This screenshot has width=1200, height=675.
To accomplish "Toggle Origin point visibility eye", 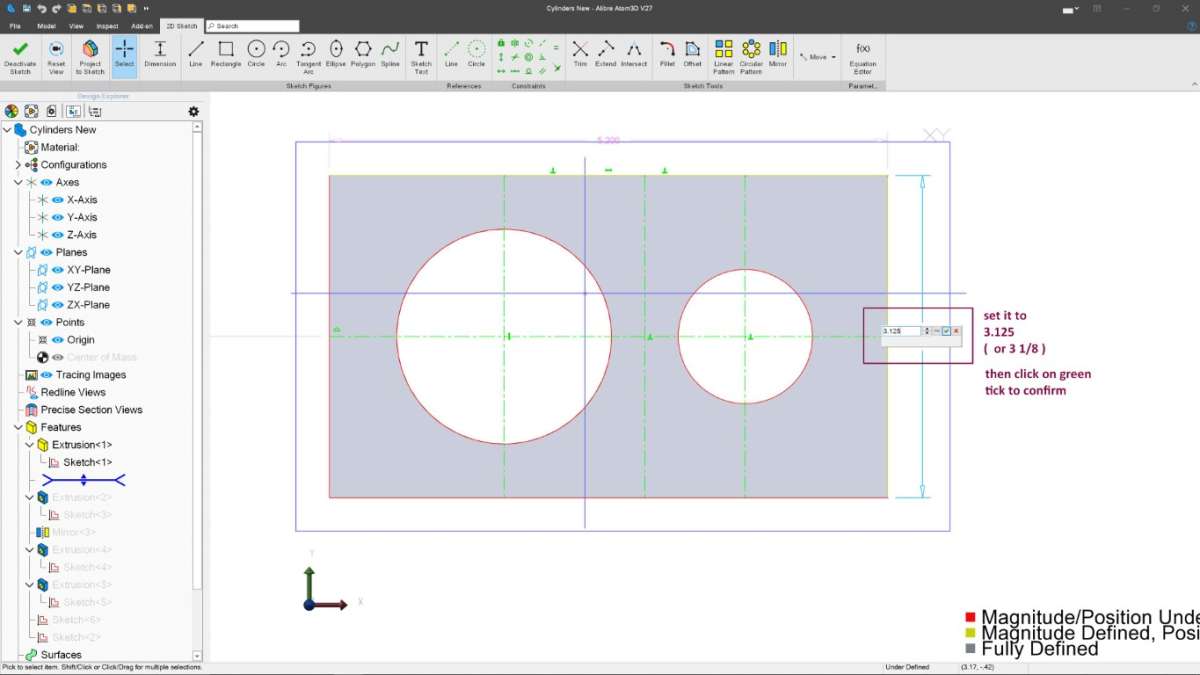I will click(x=57, y=340).
